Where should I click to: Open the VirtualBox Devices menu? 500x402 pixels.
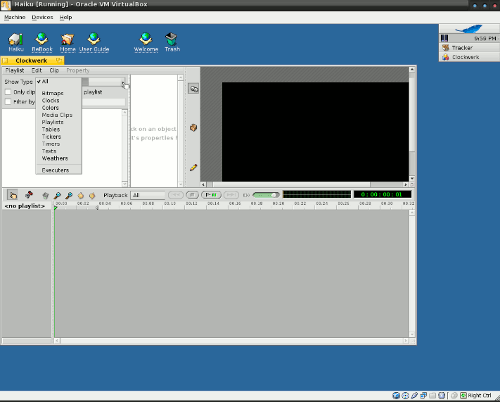tap(42, 17)
